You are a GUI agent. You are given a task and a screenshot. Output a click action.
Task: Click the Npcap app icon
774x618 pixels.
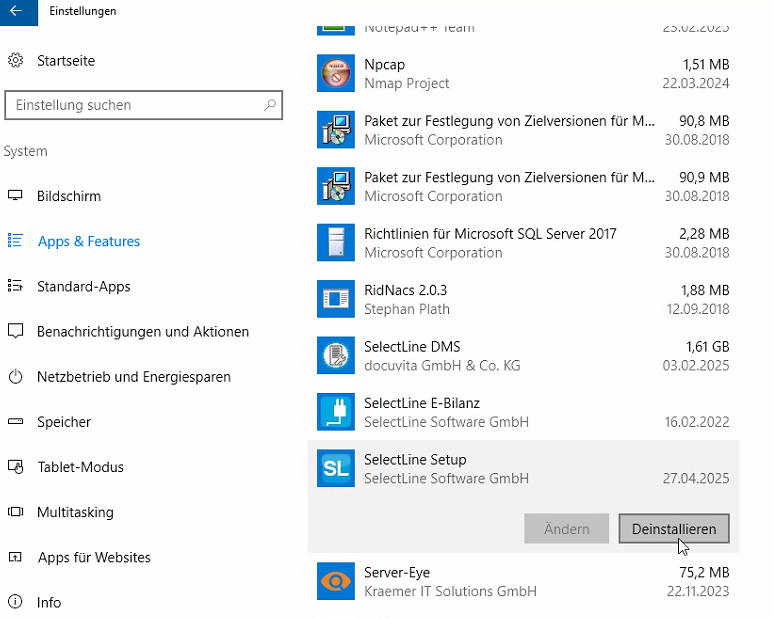click(x=336, y=73)
